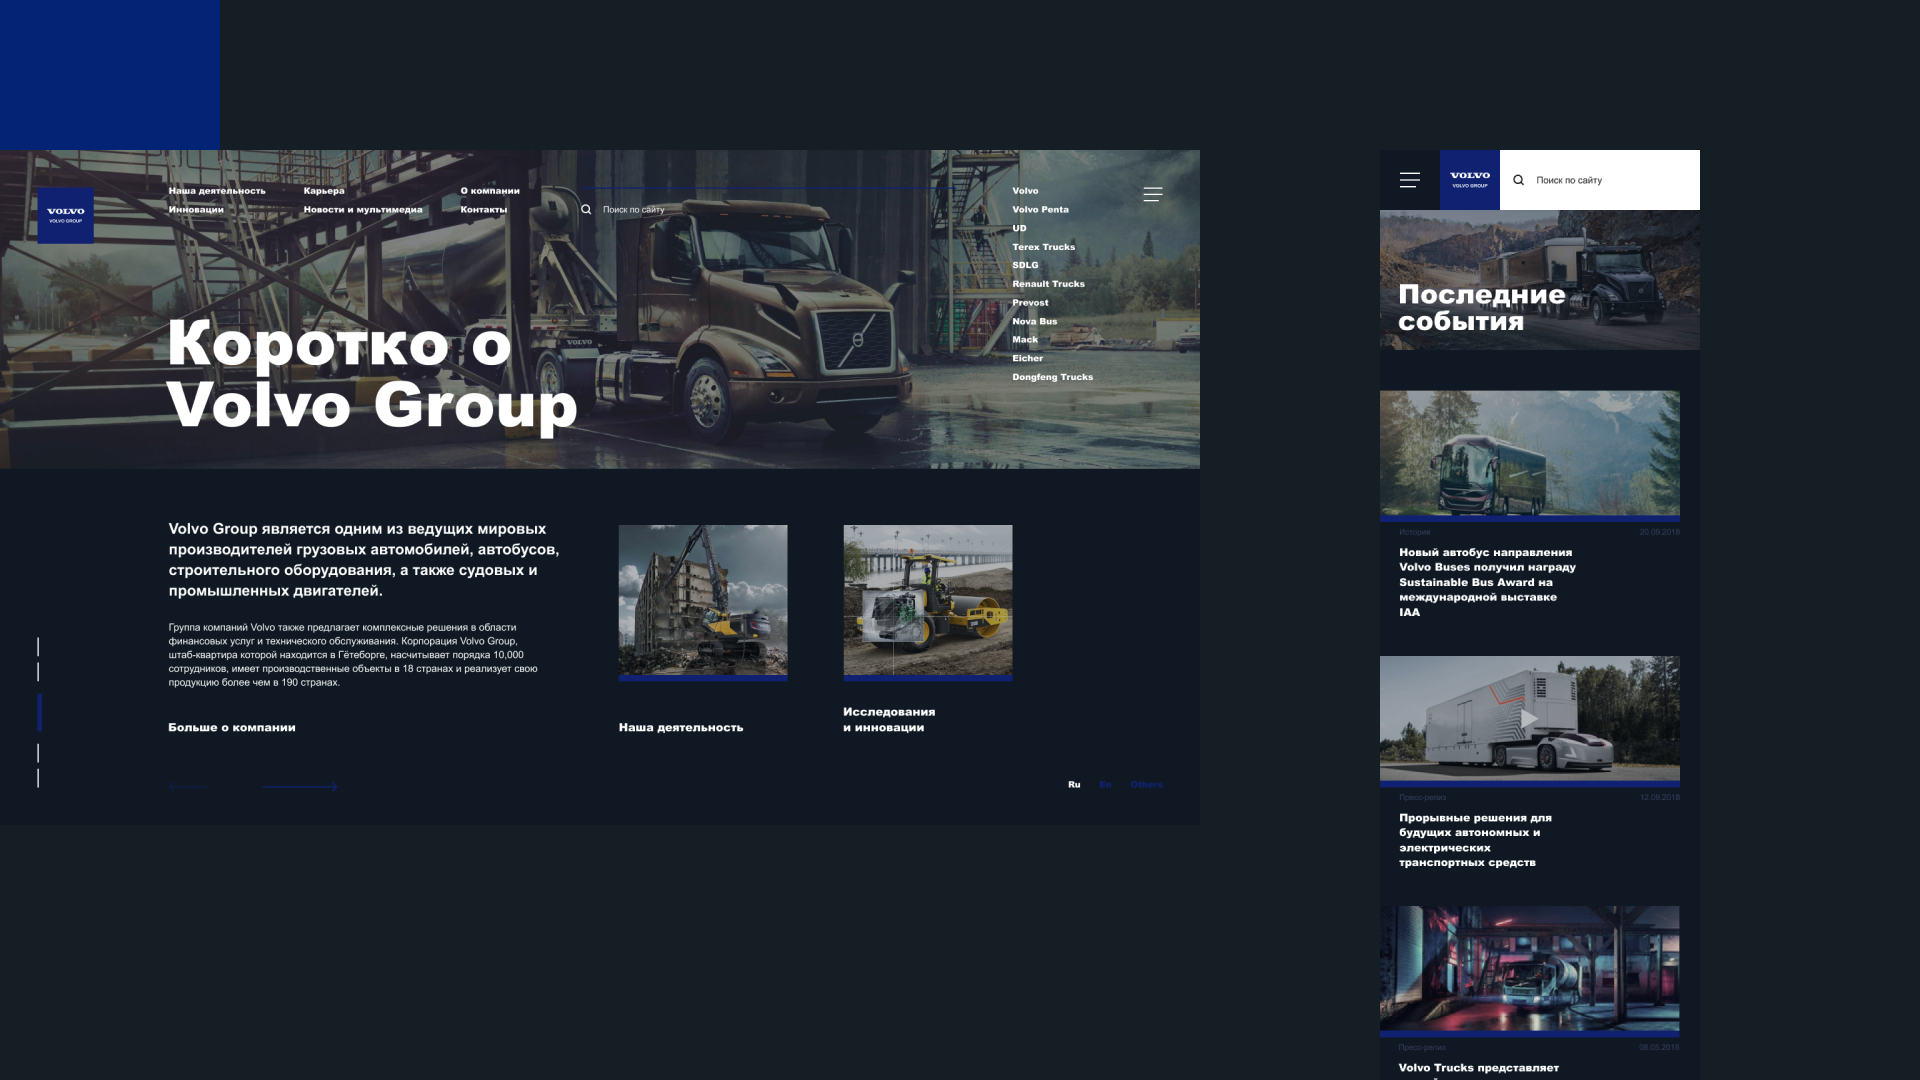Switch language to Ru

click(x=1074, y=785)
